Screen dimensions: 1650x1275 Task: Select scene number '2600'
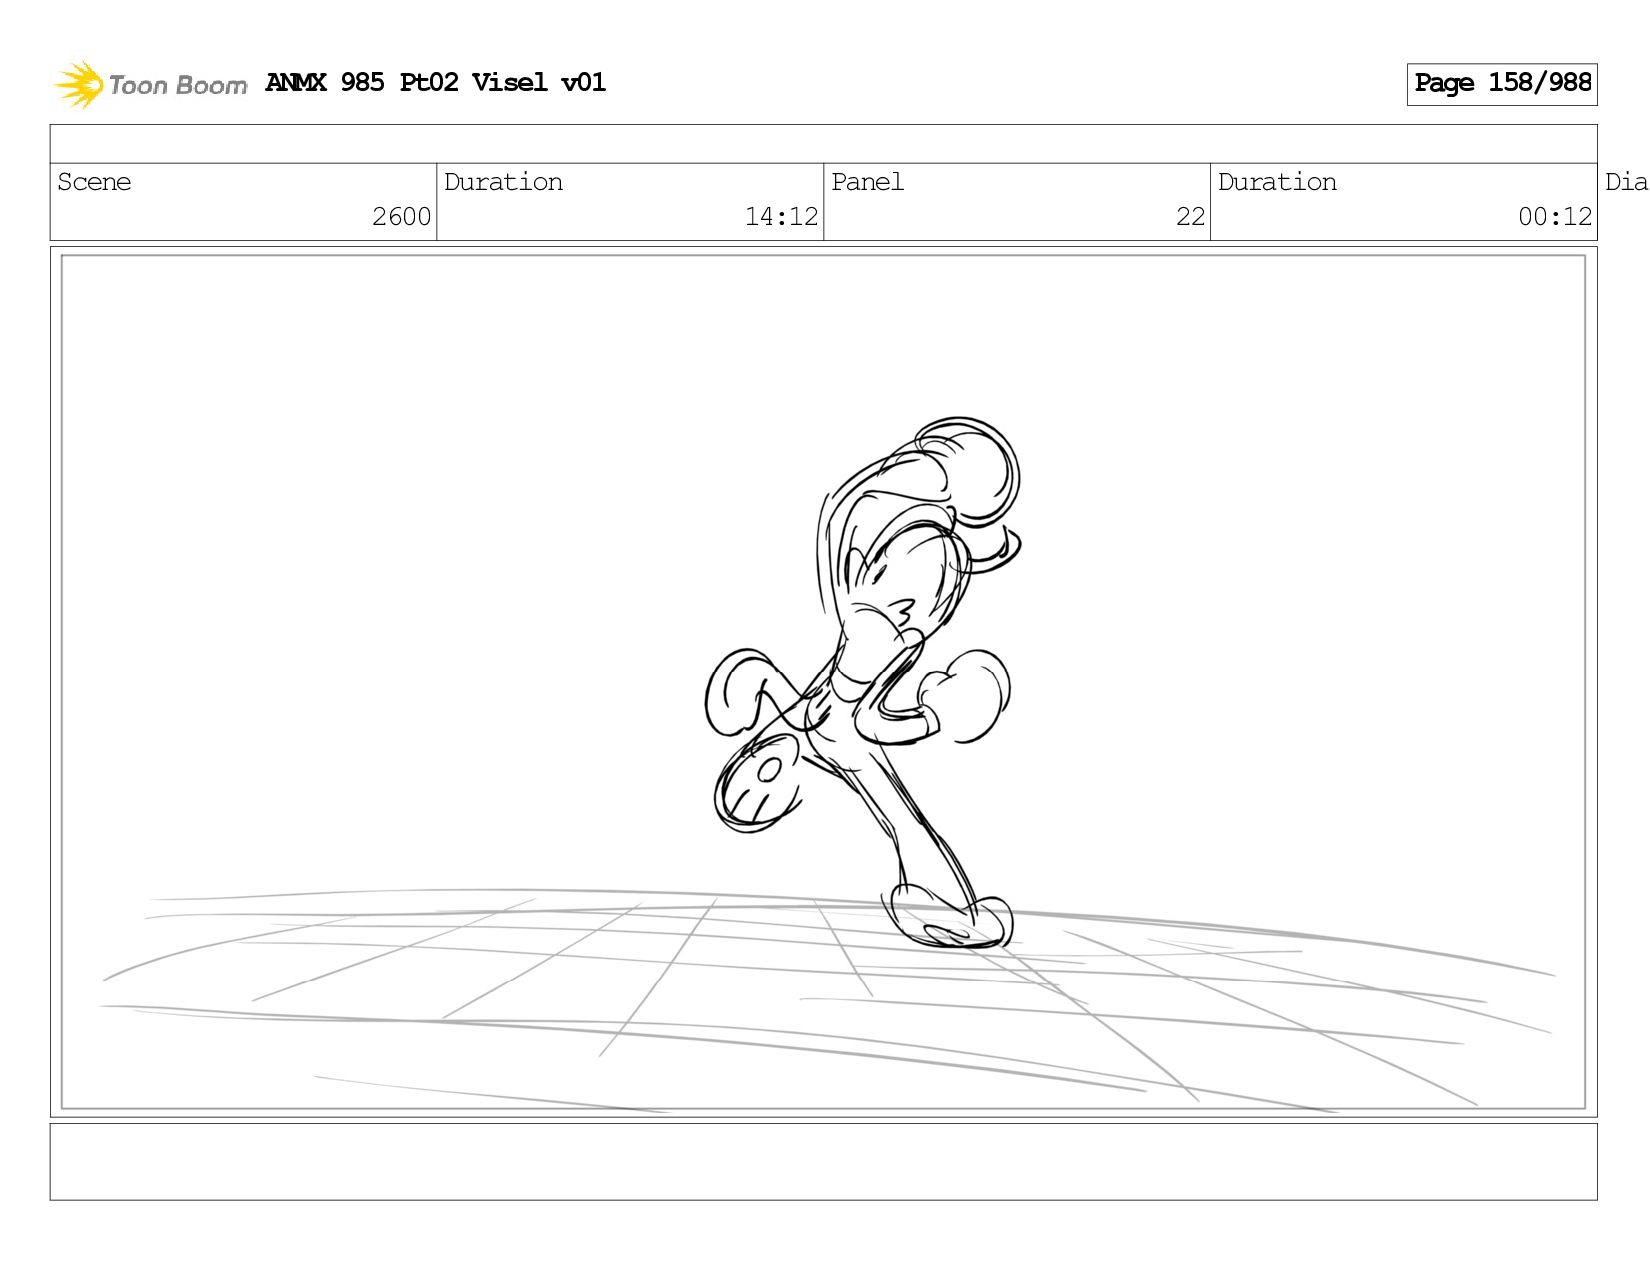click(401, 217)
